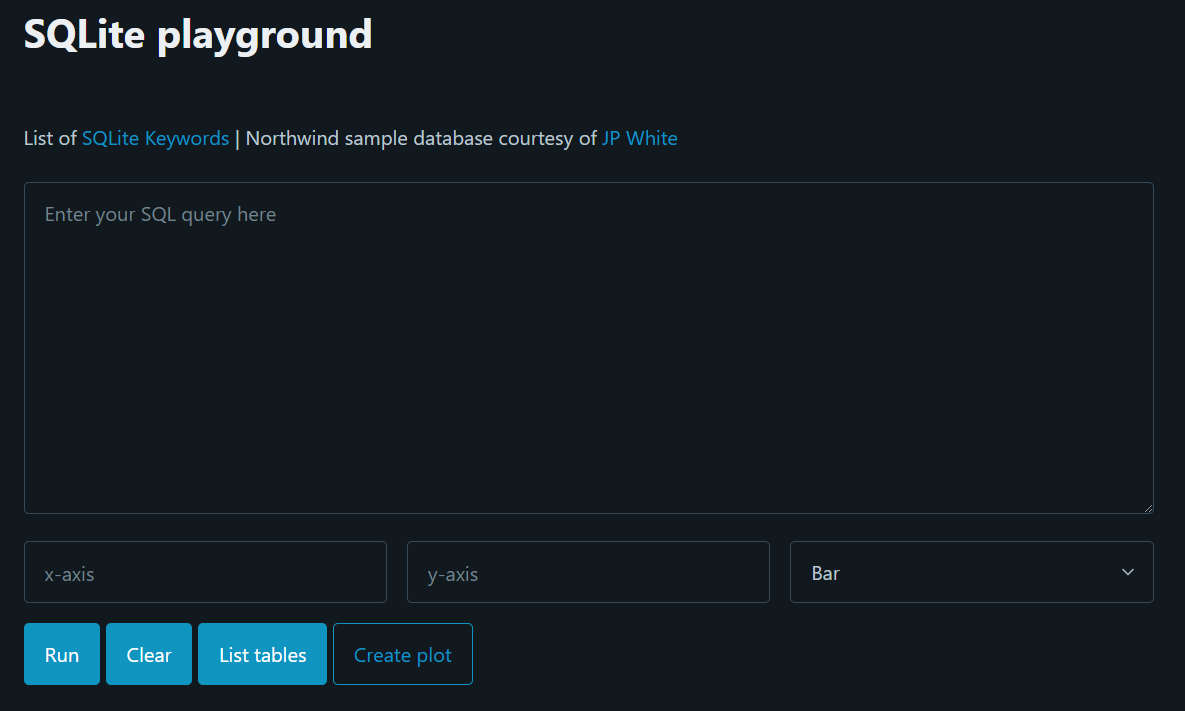
Task: Visit the JP White link
Action: (640, 138)
